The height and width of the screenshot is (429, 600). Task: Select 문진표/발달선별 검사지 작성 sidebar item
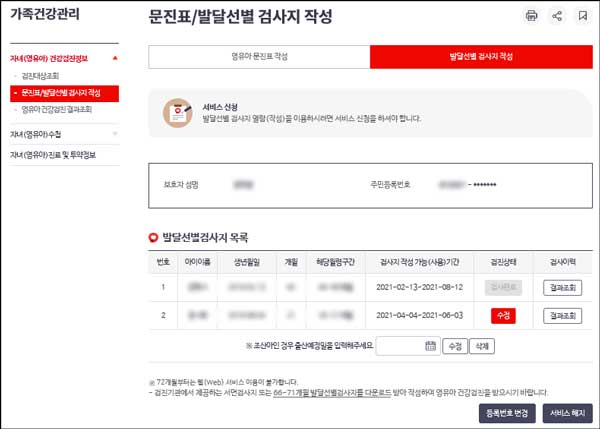[64, 93]
